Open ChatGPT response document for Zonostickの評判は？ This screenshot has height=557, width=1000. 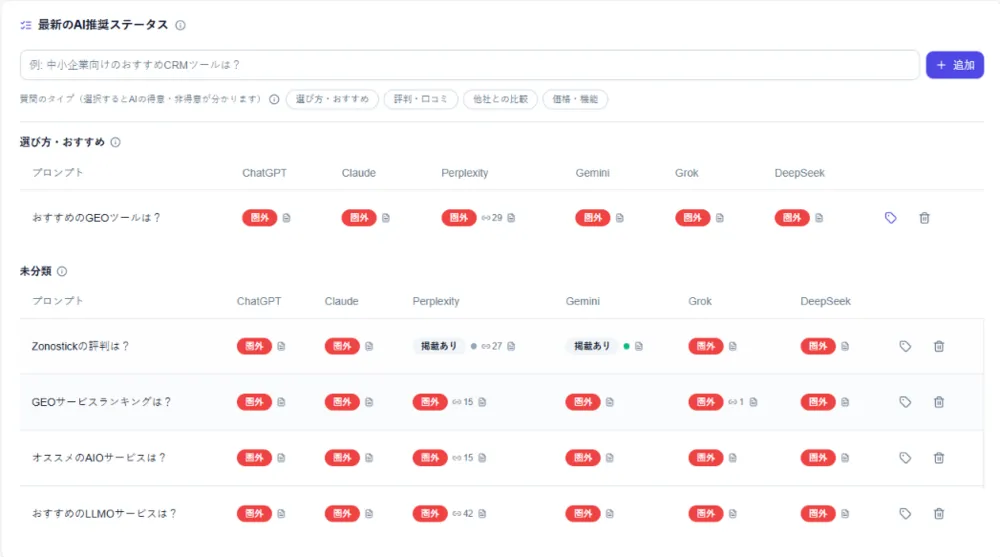click(281, 346)
